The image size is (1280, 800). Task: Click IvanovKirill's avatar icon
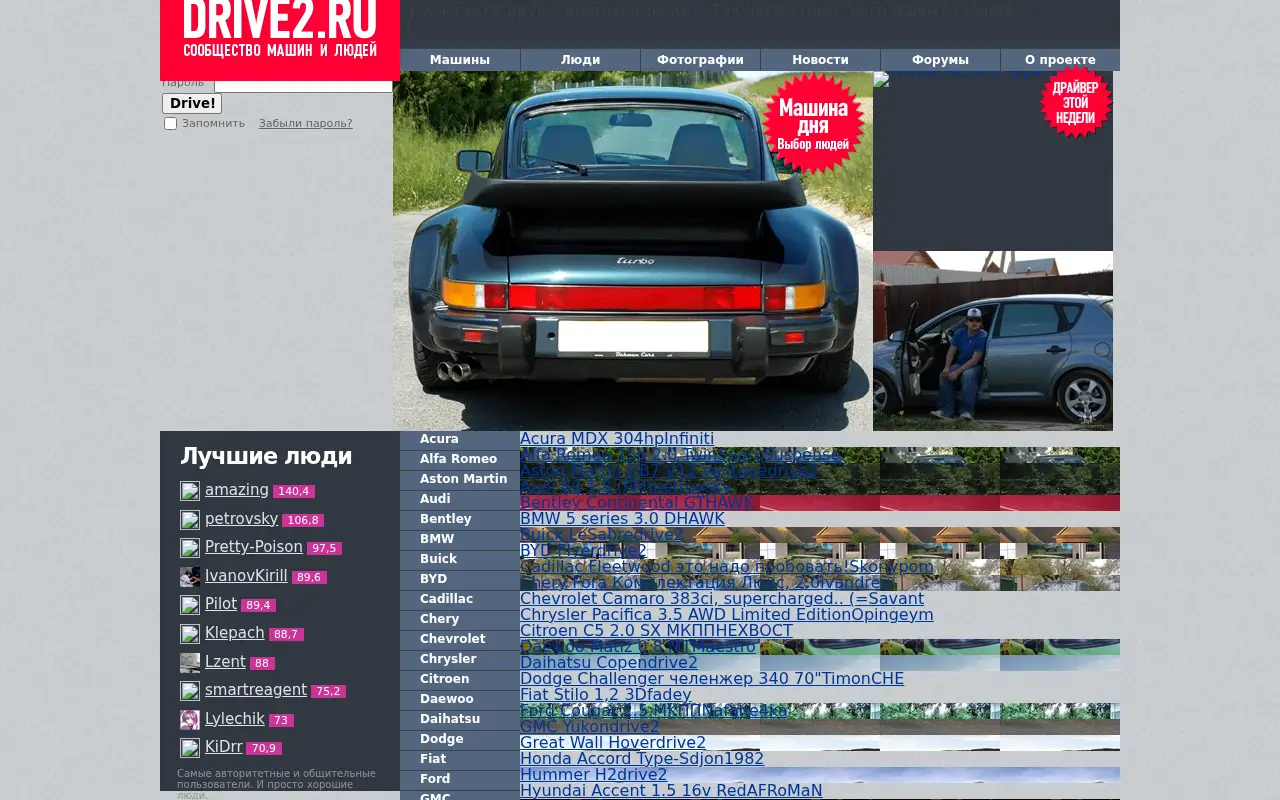(190, 577)
